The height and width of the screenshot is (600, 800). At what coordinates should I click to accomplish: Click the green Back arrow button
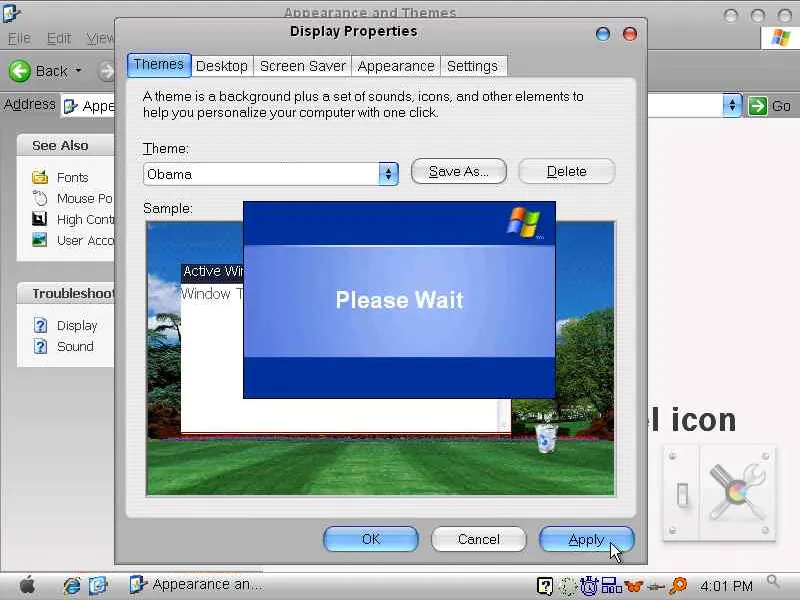pos(20,71)
